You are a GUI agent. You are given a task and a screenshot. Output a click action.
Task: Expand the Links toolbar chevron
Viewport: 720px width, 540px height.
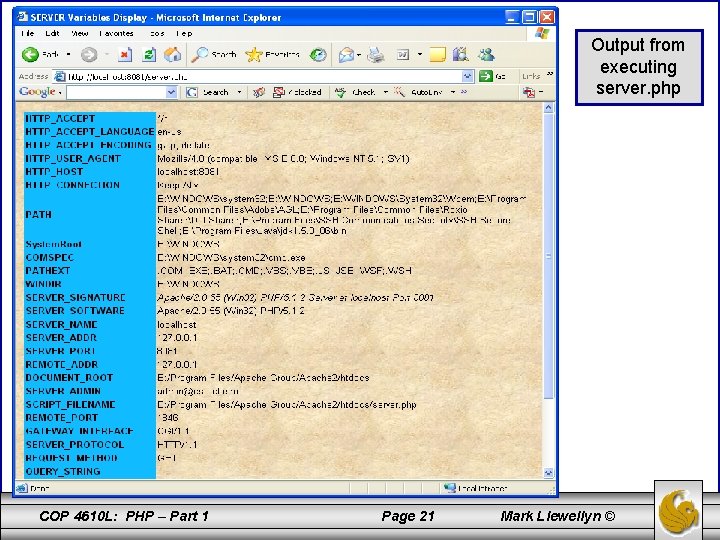(550, 74)
